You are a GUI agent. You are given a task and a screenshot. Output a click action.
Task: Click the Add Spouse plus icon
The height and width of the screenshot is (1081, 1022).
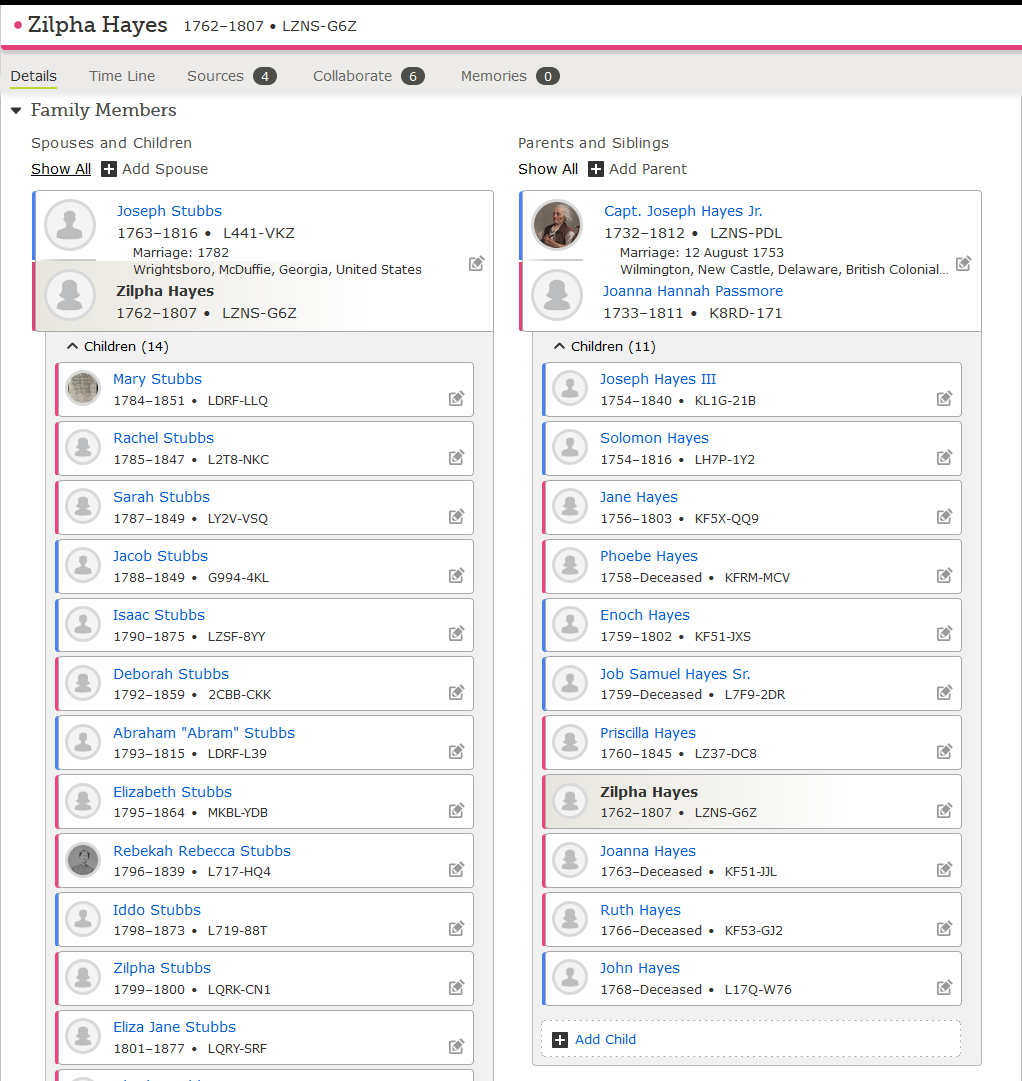[109, 169]
